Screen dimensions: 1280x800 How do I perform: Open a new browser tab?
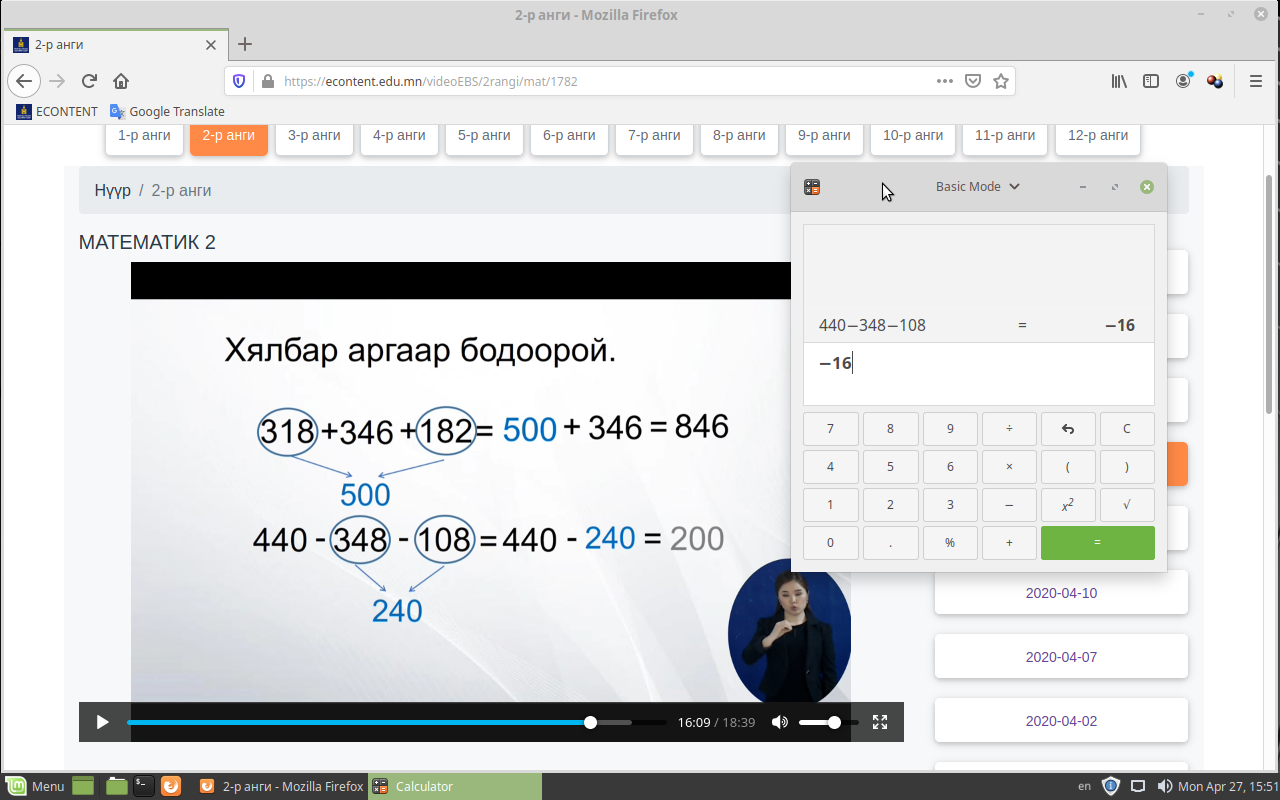[x=245, y=44]
